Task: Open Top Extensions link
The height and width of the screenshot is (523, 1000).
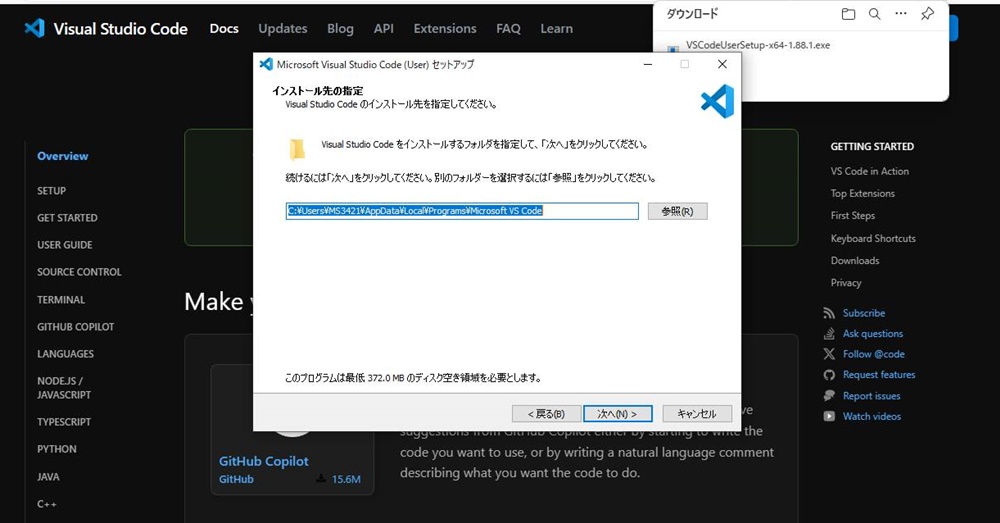Action: tap(862, 193)
